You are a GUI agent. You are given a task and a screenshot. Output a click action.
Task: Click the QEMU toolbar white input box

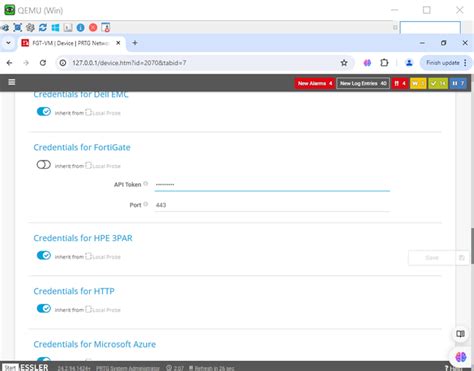click(430, 27)
